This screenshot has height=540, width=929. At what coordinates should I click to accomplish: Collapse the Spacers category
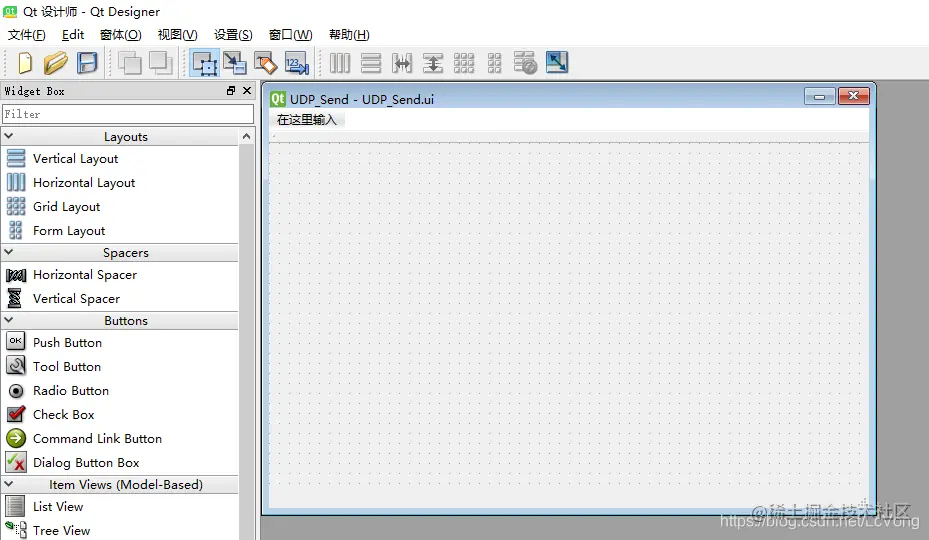[9, 252]
